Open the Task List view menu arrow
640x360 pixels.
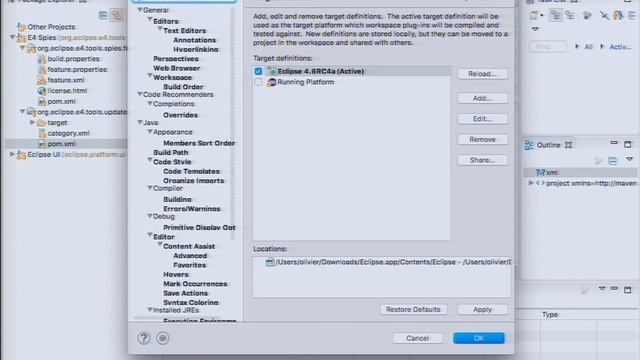coord(535,29)
